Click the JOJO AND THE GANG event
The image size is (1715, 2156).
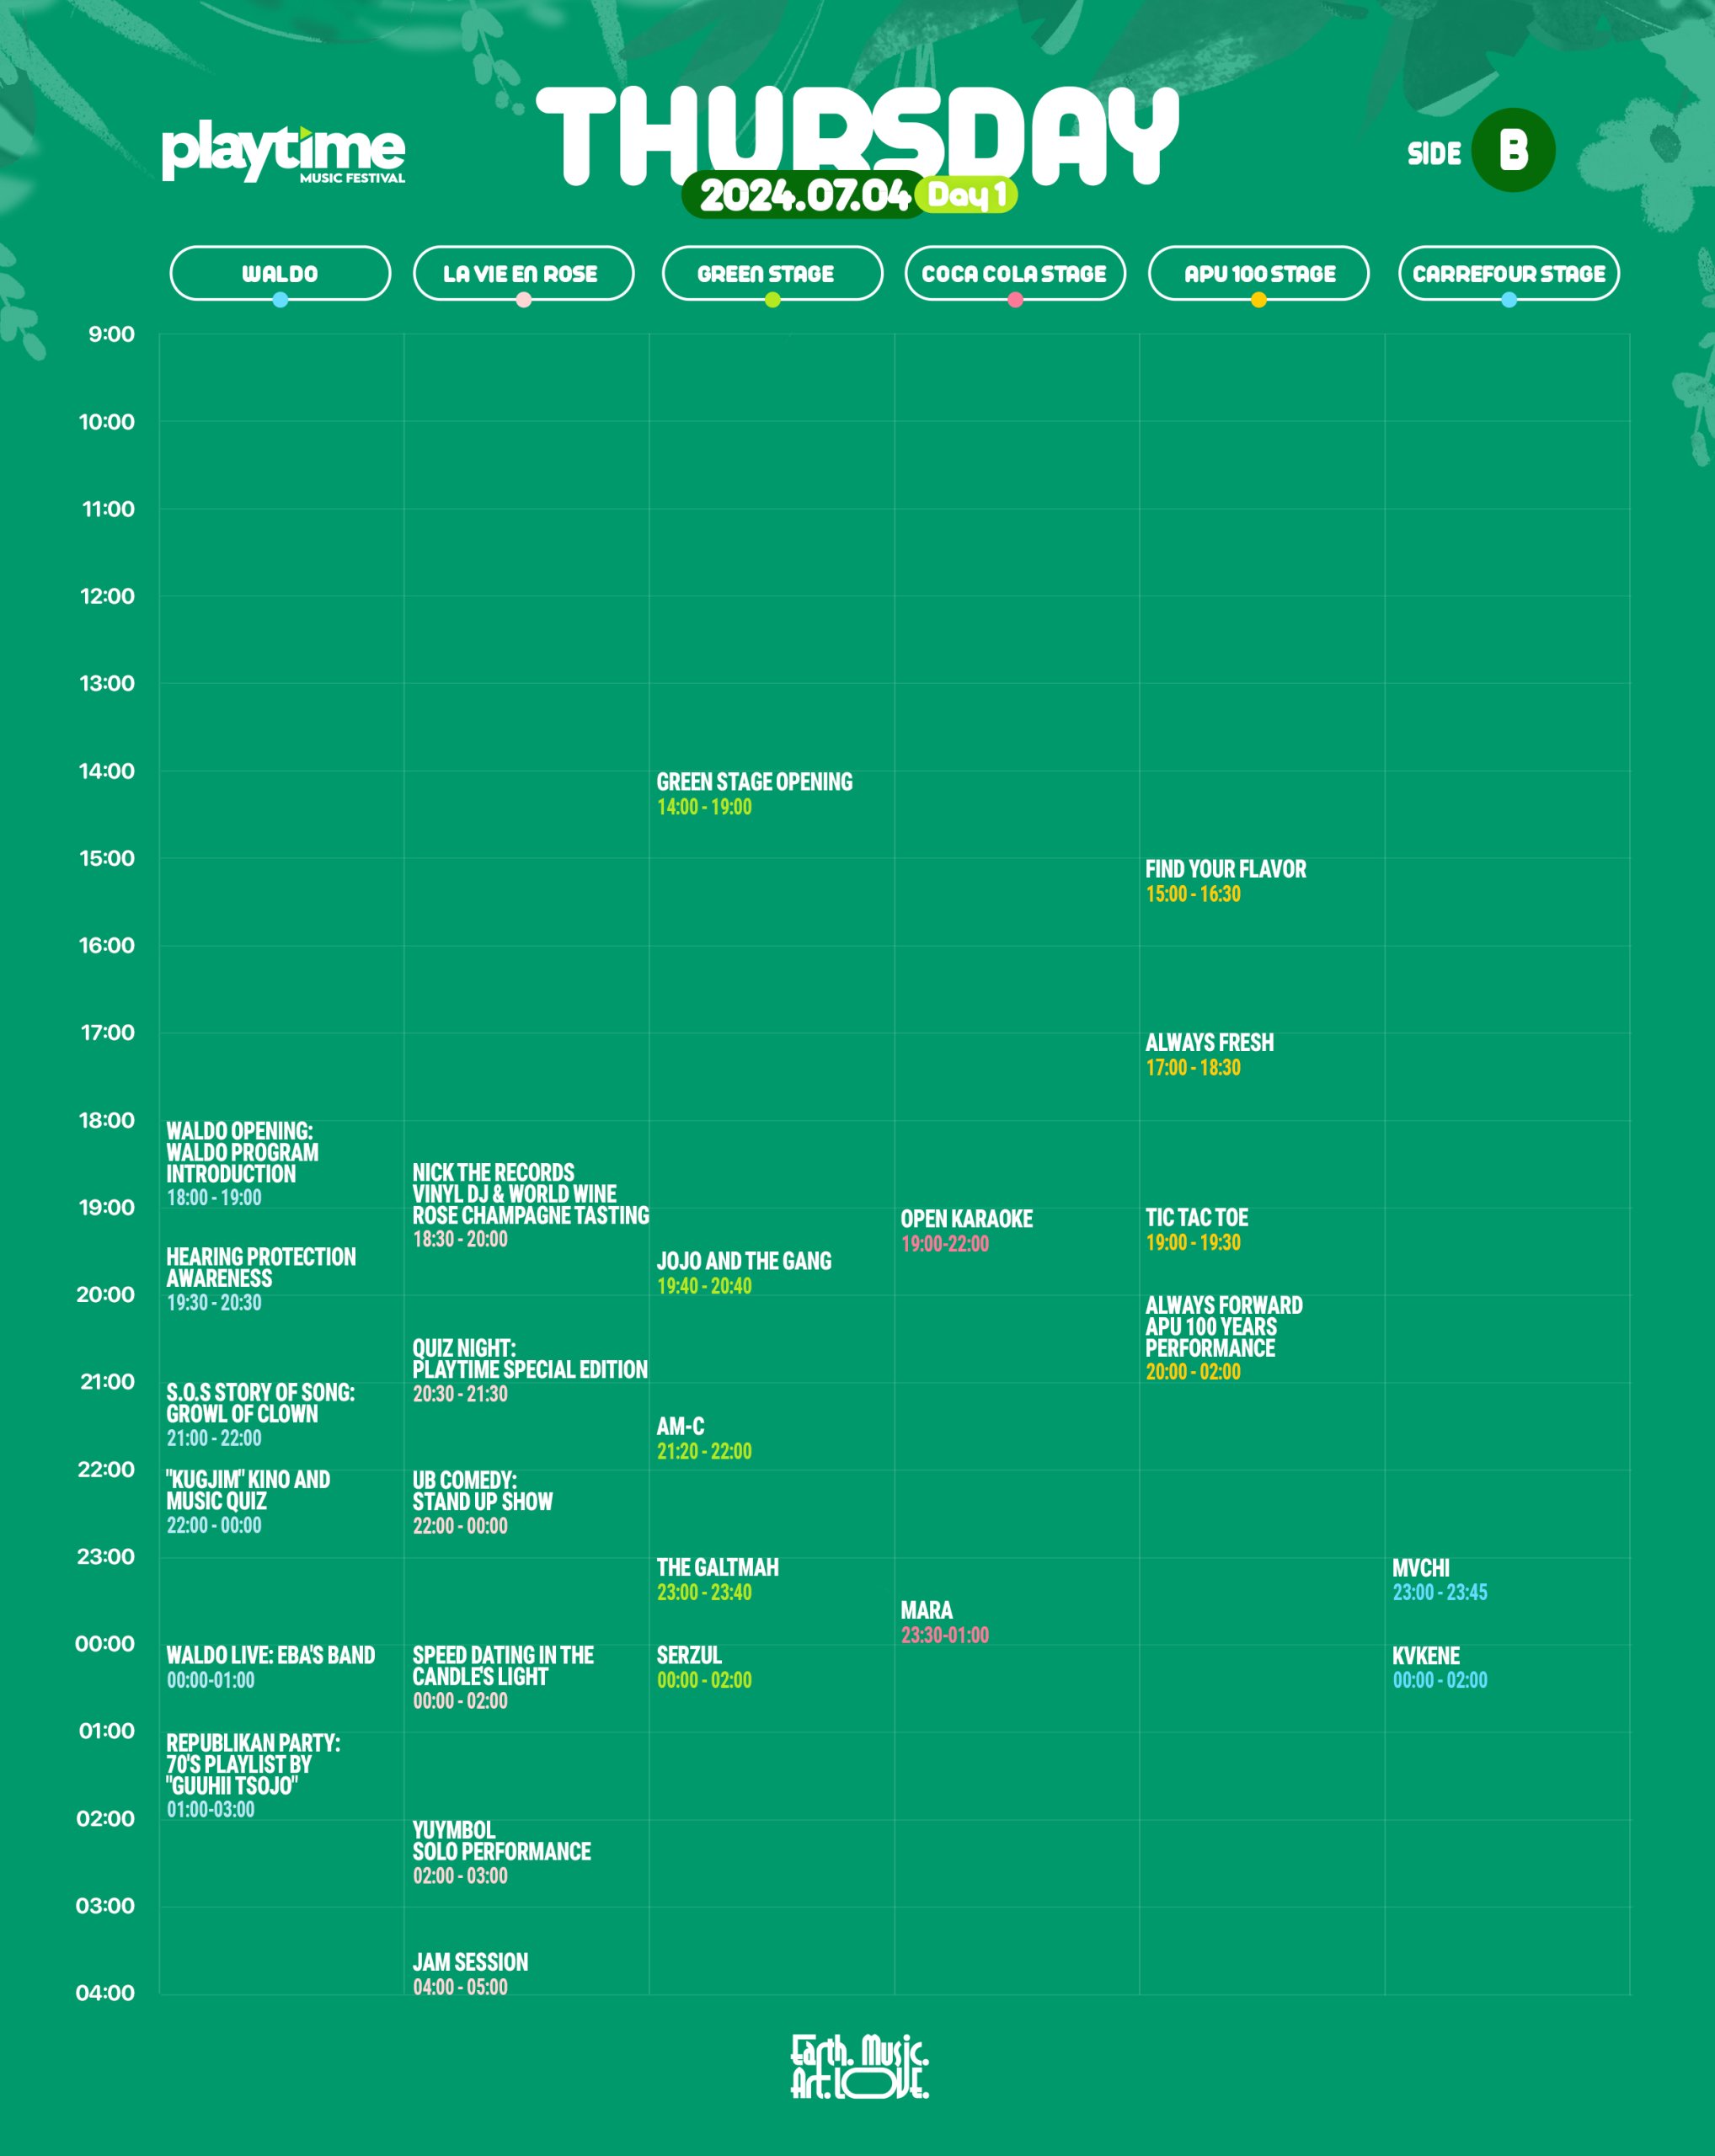(x=744, y=1273)
